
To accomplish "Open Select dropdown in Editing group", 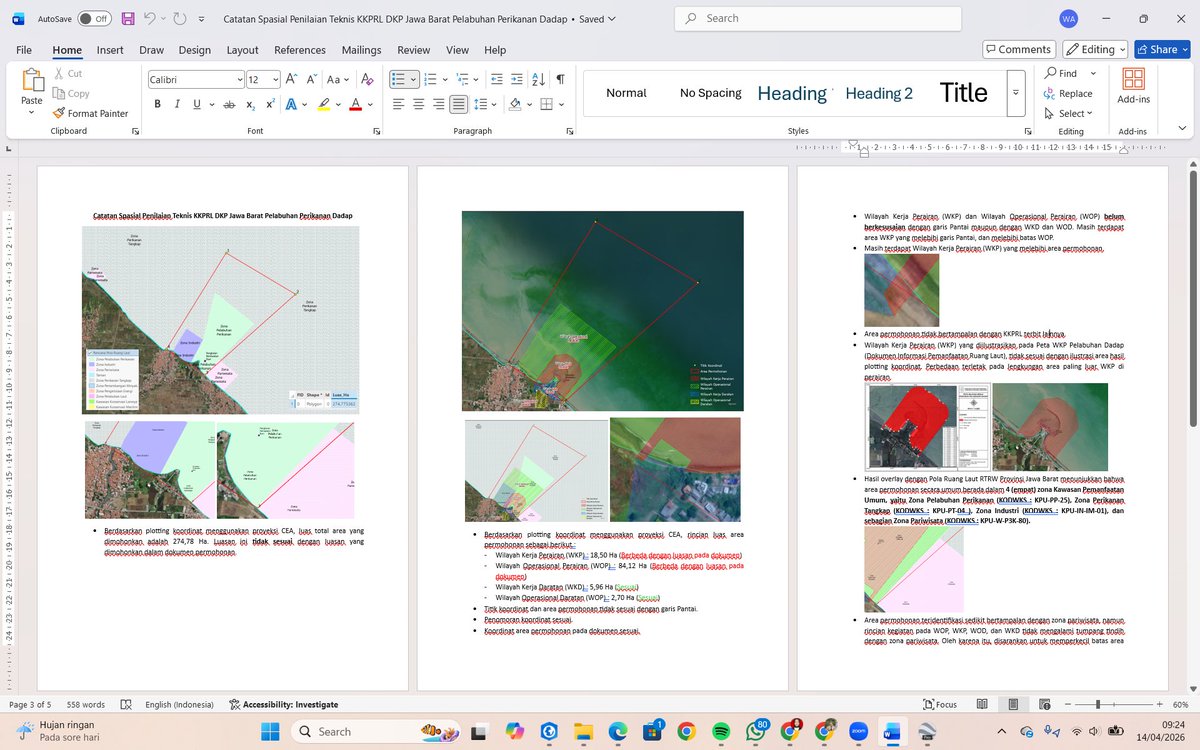I will click(1068, 113).
